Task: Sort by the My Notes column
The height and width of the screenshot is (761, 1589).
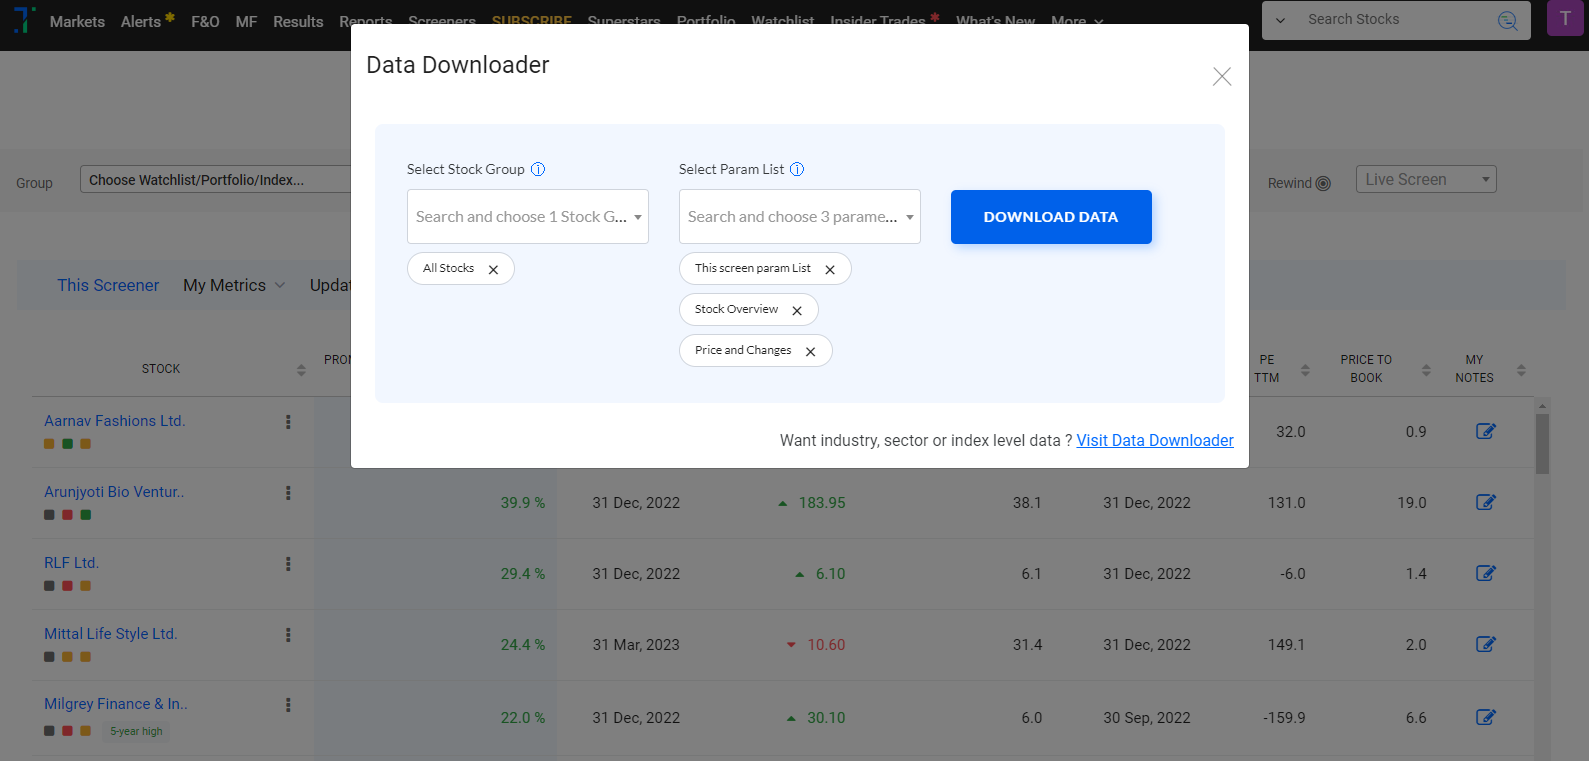Action: [1521, 370]
